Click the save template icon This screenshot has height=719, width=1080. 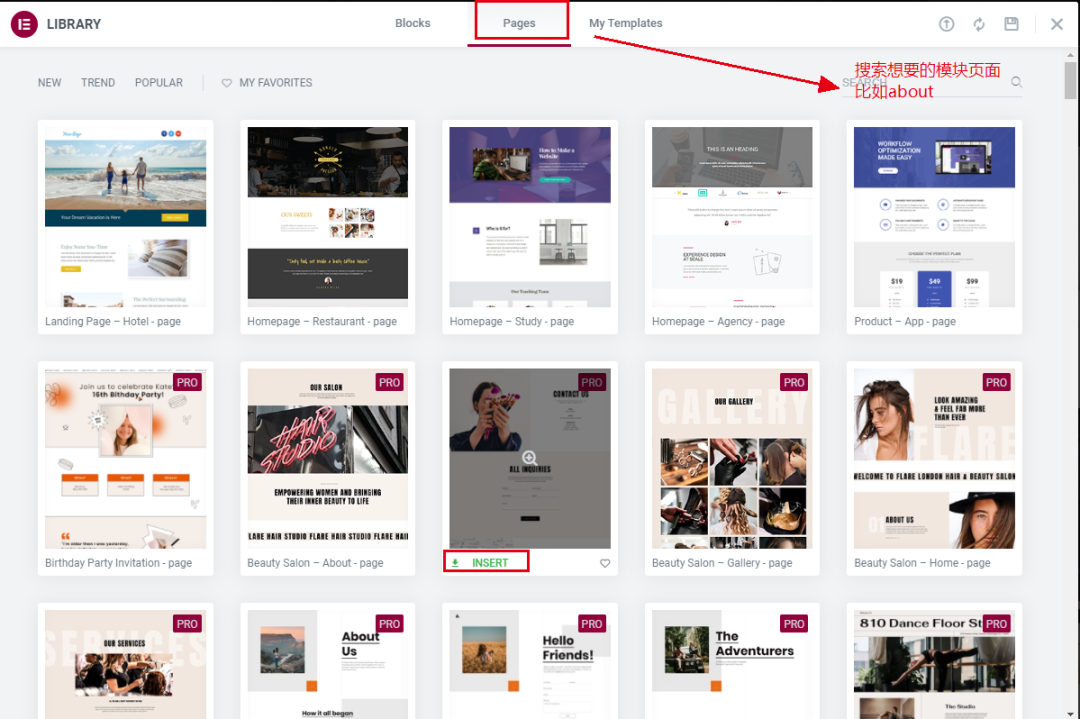click(x=1012, y=24)
